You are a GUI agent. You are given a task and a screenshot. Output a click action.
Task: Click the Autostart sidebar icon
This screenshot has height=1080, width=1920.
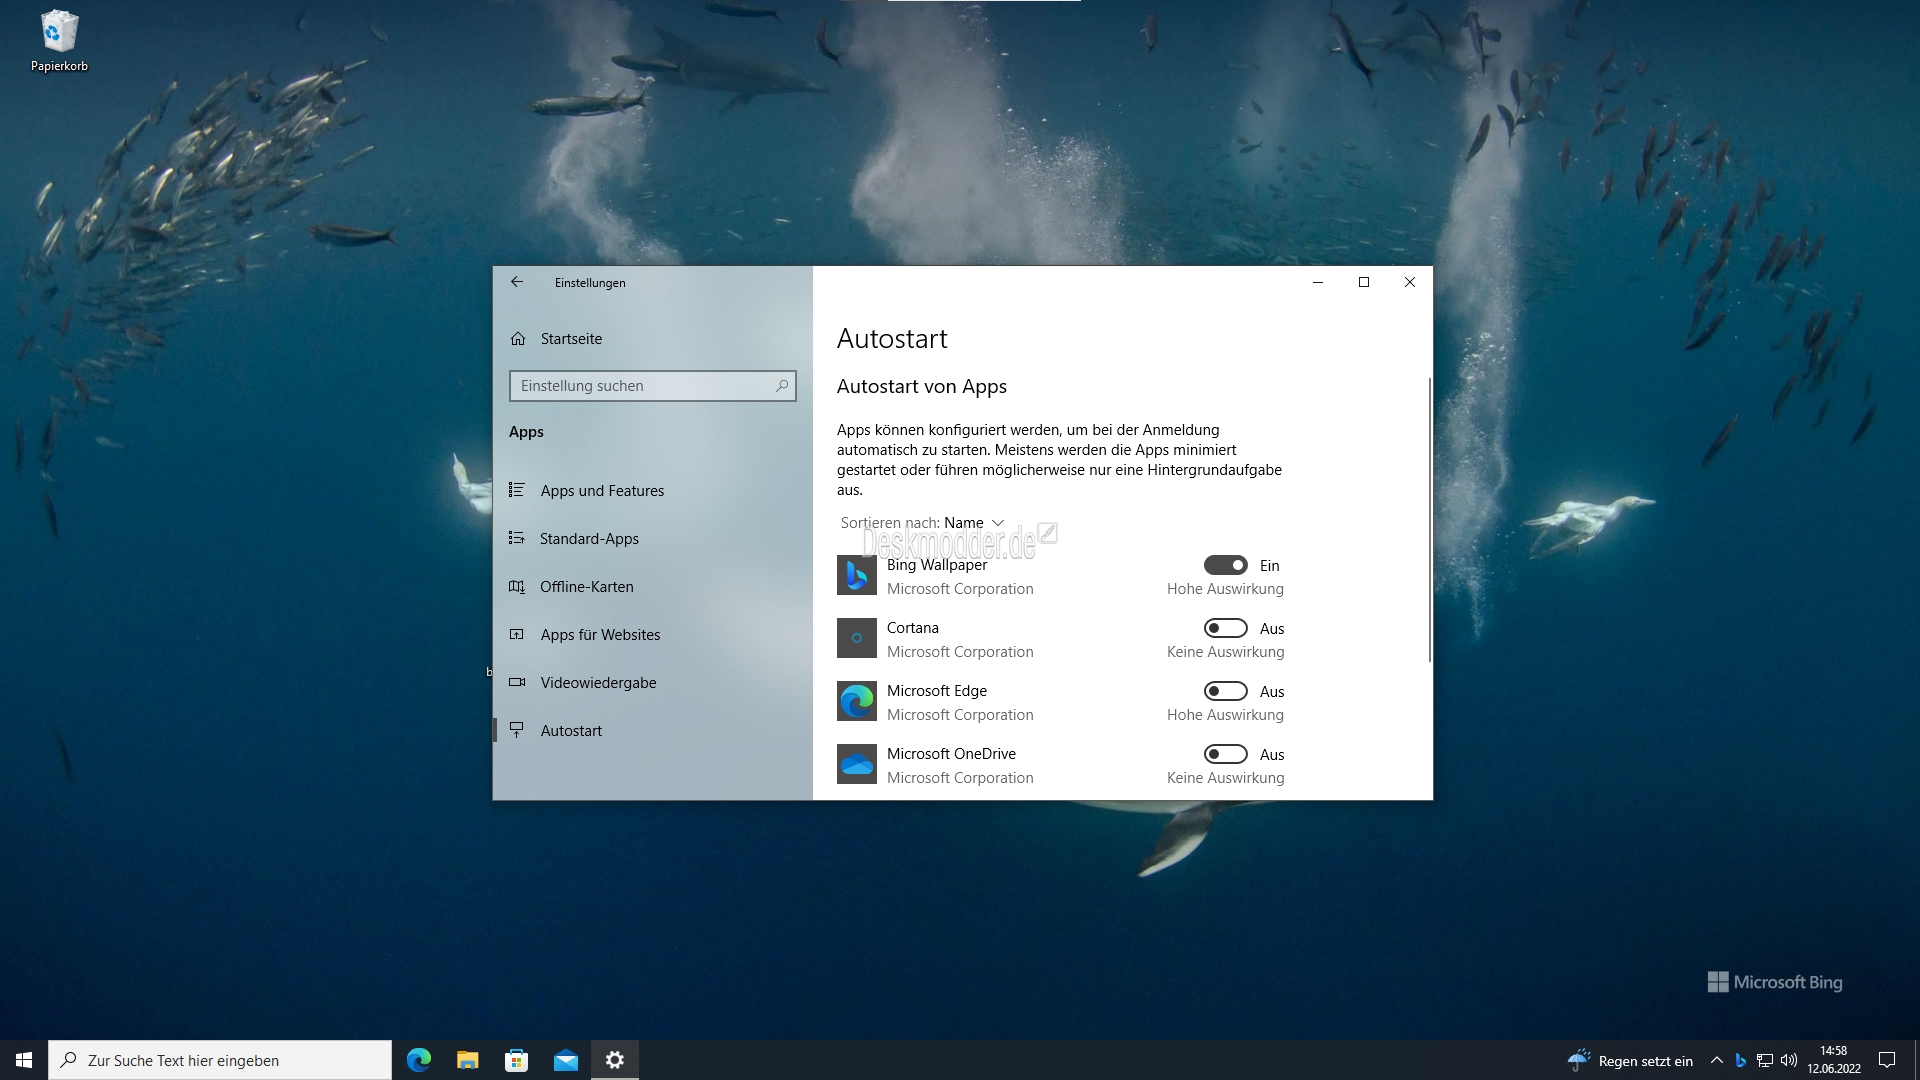(x=517, y=730)
